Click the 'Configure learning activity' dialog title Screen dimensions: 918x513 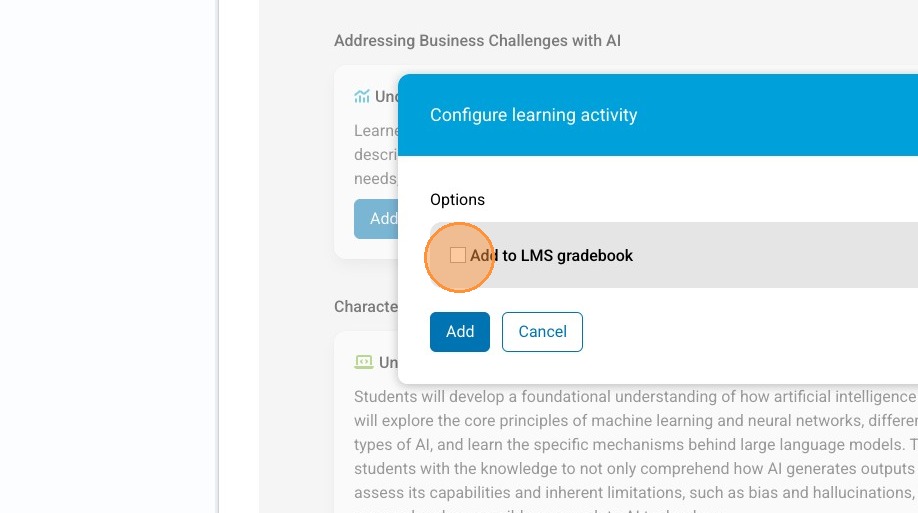[x=533, y=115]
